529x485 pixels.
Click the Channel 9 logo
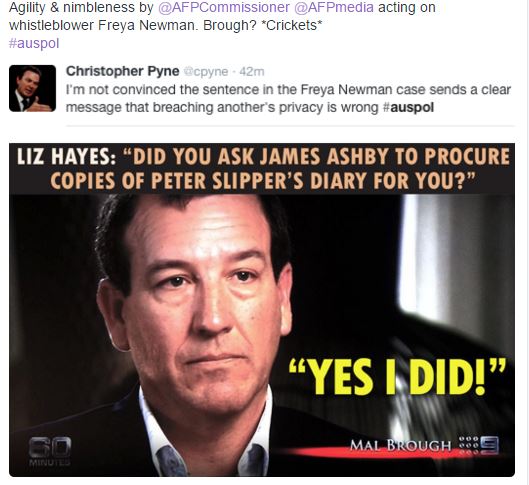[479, 445]
